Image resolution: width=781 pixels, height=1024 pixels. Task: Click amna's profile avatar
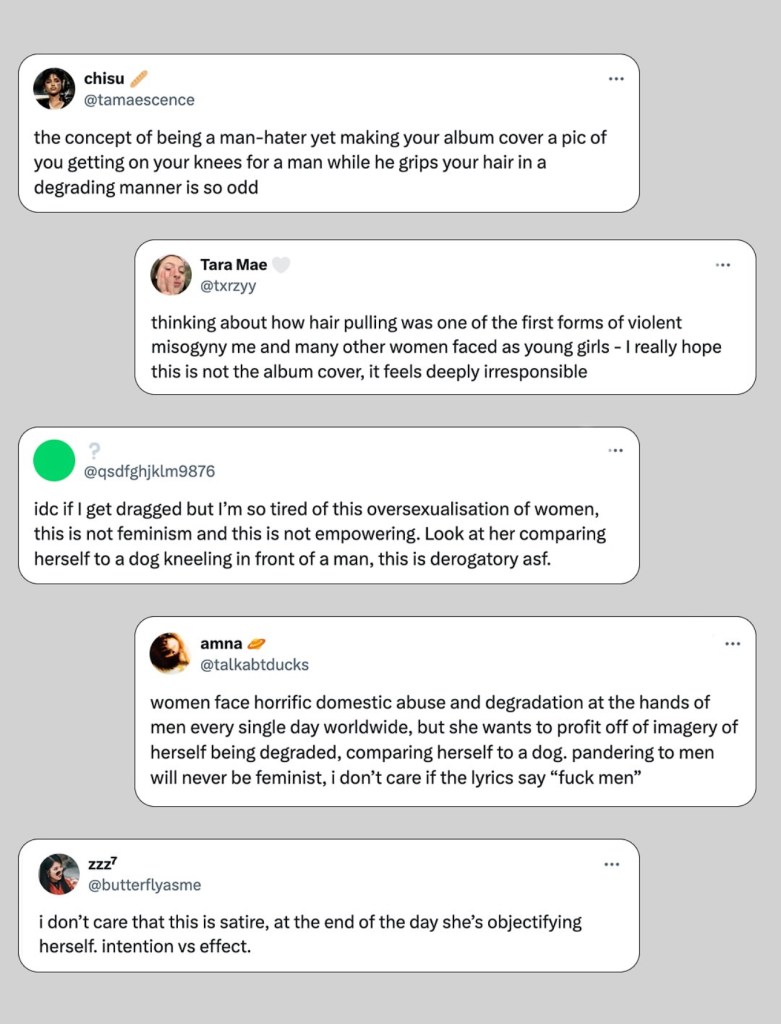[170, 653]
